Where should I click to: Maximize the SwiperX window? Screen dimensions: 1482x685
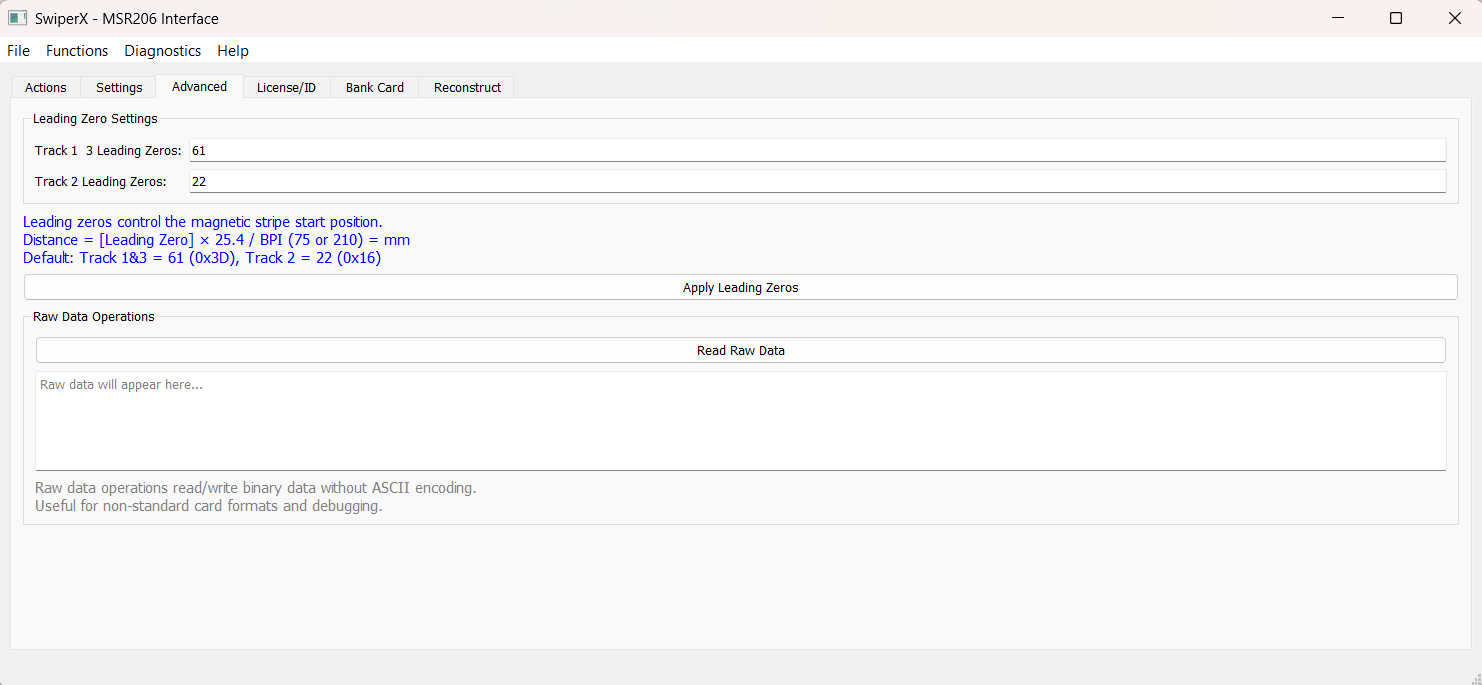click(x=1396, y=18)
